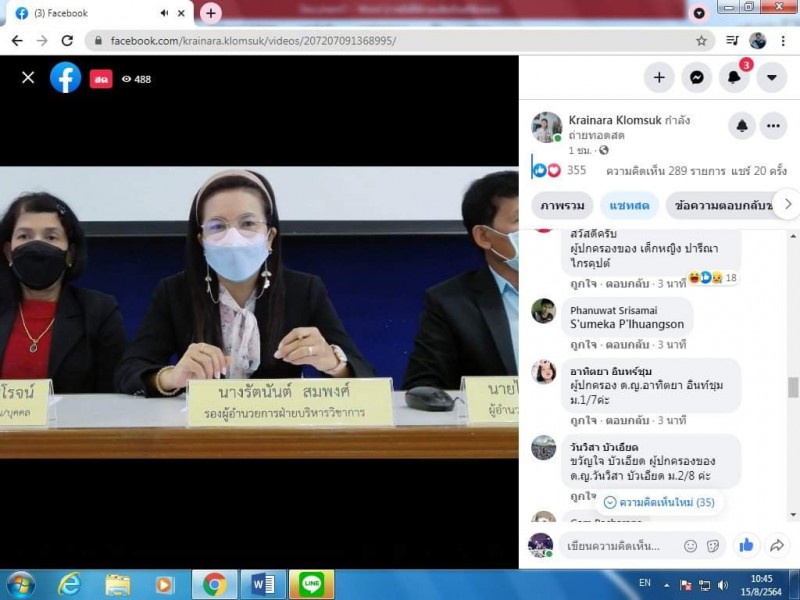Open the Facebook home logo
The width and height of the screenshot is (800, 600).
(65, 78)
